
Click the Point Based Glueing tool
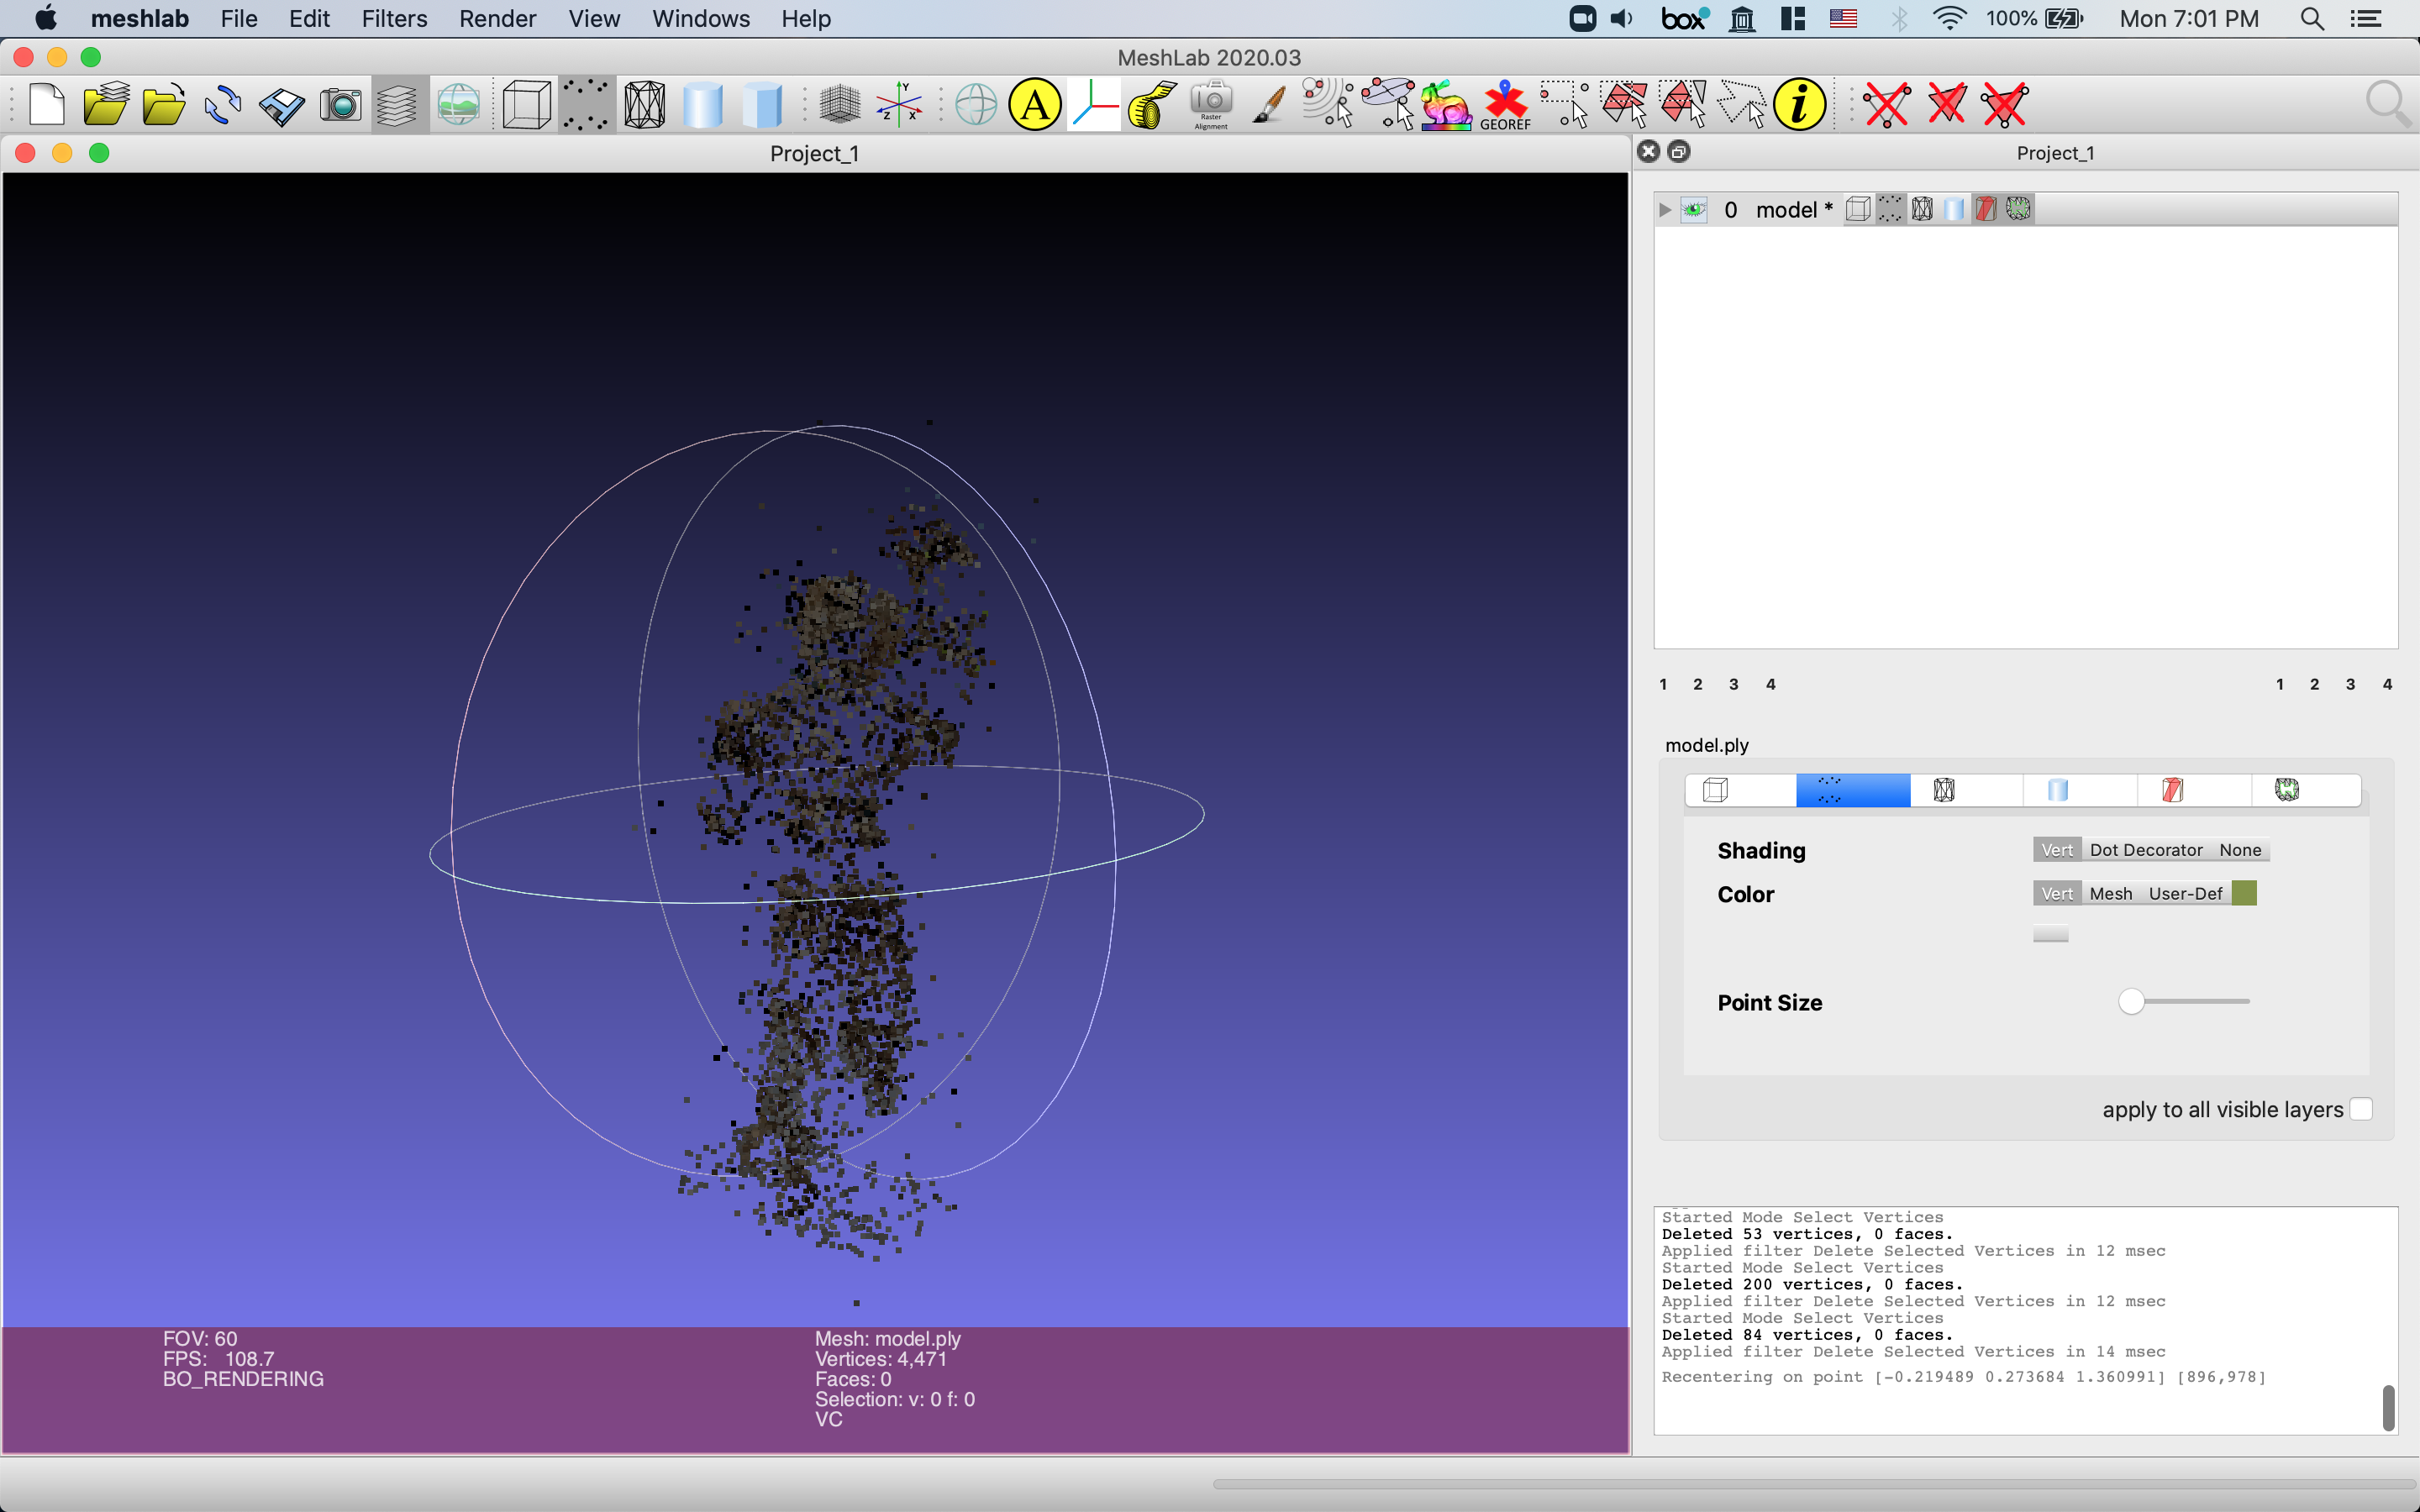pyautogui.click(x=1388, y=104)
